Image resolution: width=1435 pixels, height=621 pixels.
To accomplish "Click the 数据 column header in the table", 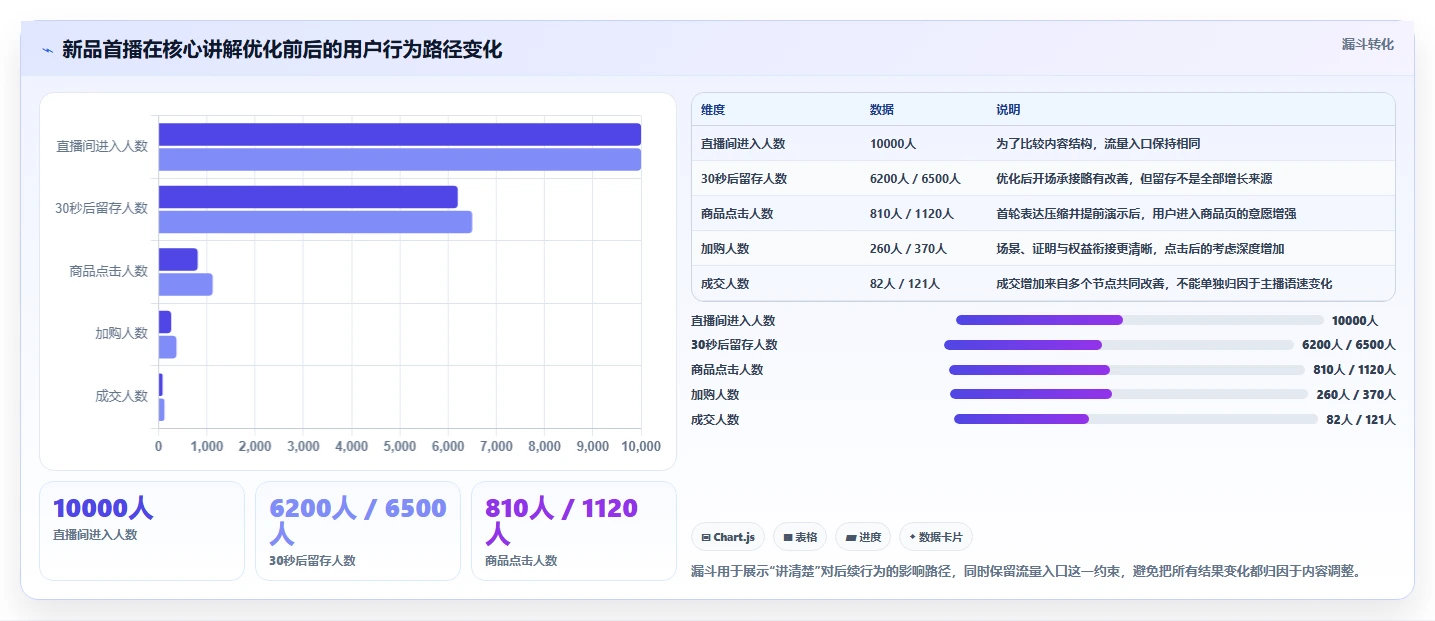I will click(x=882, y=110).
